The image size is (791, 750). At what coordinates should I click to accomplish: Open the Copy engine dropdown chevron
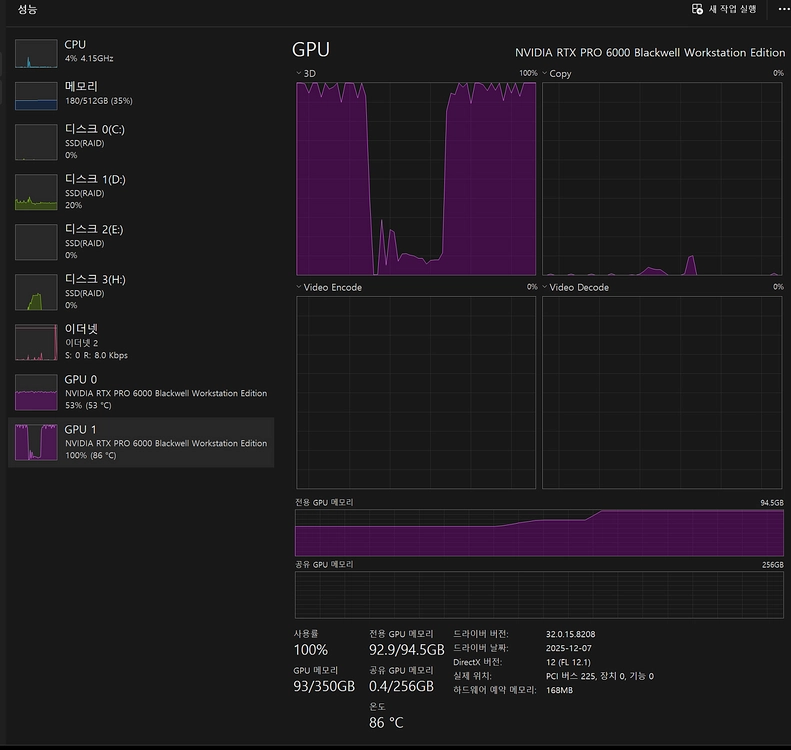[x=544, y=74]
